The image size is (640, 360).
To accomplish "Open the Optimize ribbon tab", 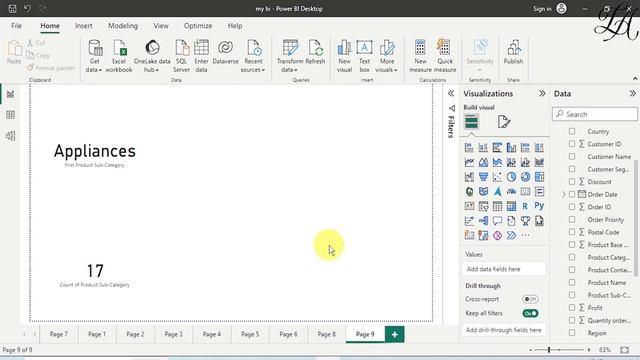I will pos(198,26).
